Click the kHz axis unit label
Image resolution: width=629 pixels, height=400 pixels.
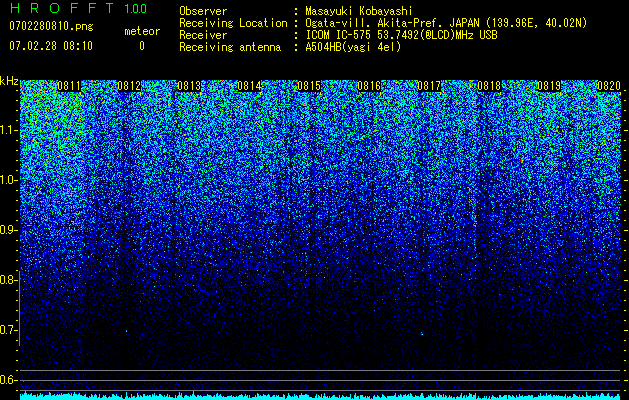[x=9, y=81]
